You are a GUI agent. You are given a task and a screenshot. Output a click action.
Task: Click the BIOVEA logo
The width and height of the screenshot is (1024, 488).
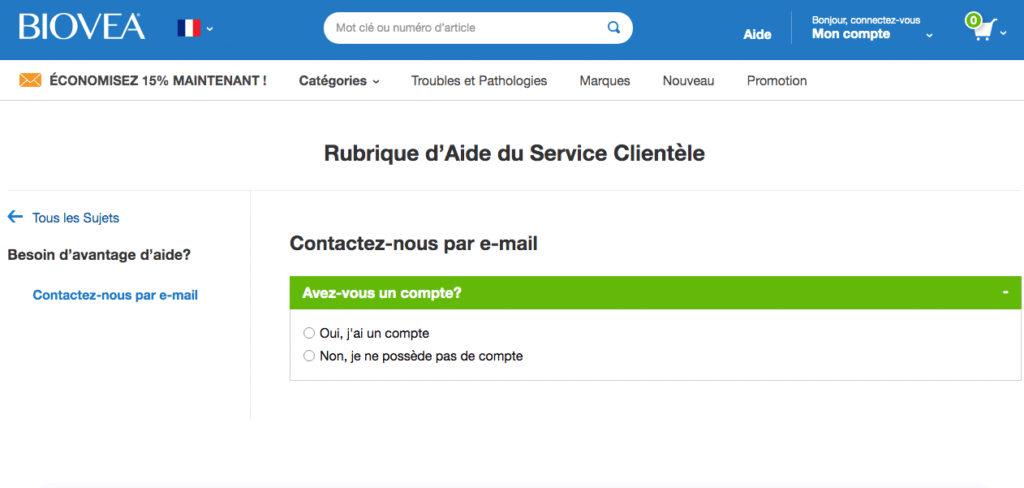(82, 27)
